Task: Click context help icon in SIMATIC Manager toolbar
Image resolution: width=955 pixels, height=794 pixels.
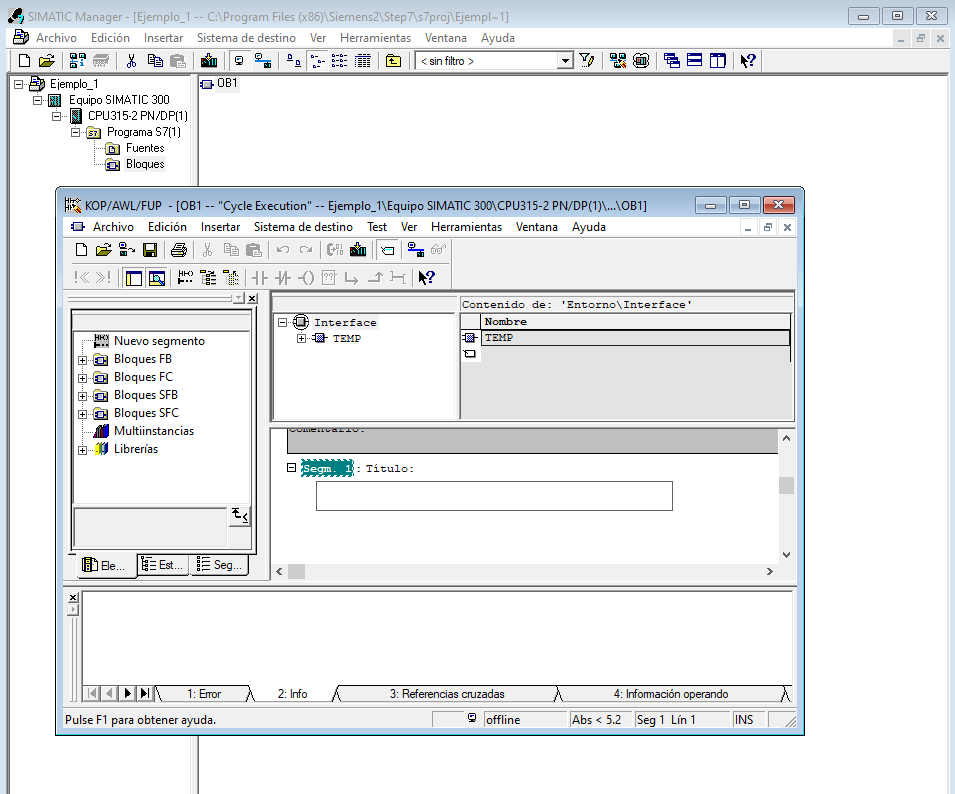Action: [748, 61]
